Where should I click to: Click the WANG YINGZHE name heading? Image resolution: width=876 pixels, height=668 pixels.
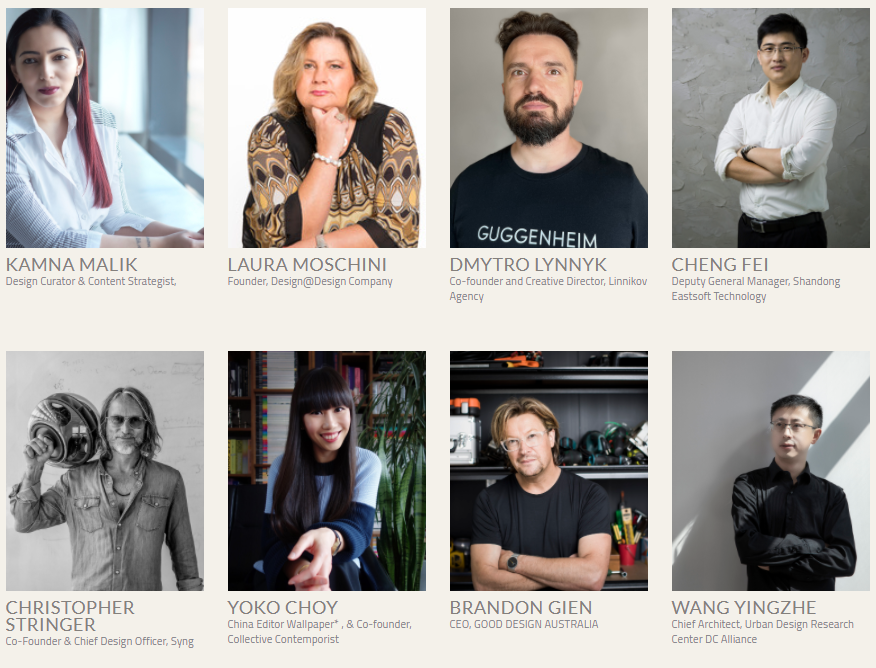(x=744, y=607)
